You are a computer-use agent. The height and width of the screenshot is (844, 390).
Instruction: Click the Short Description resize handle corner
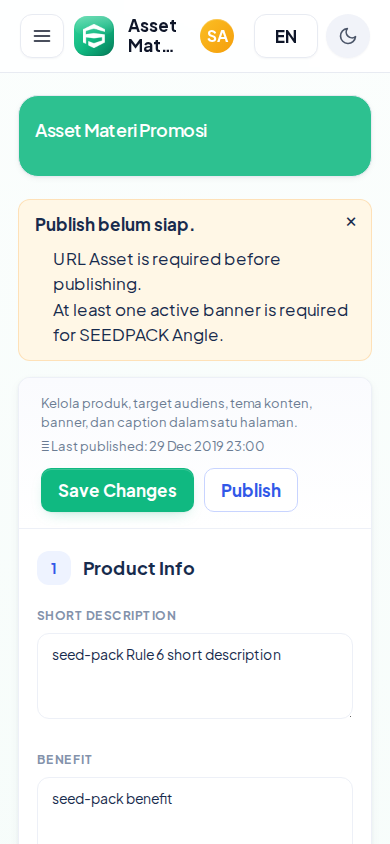tap(350, 715)
